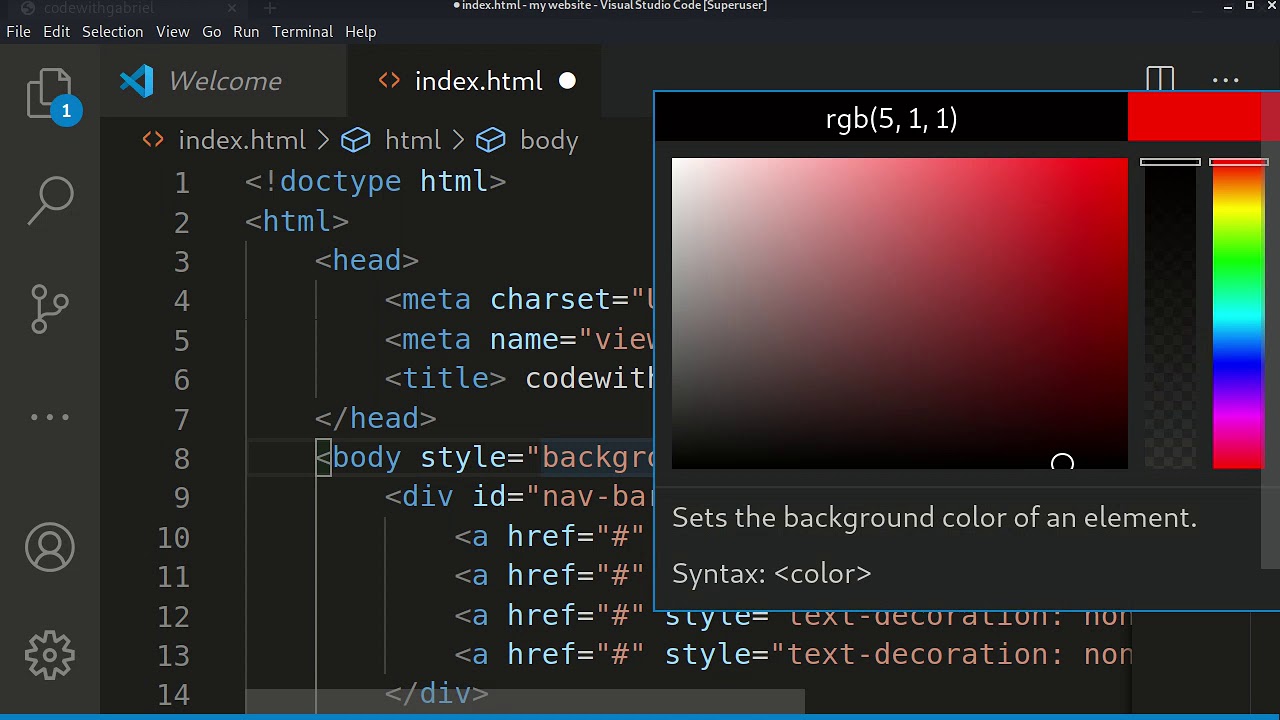Click the div id nav-bar line

520,496
